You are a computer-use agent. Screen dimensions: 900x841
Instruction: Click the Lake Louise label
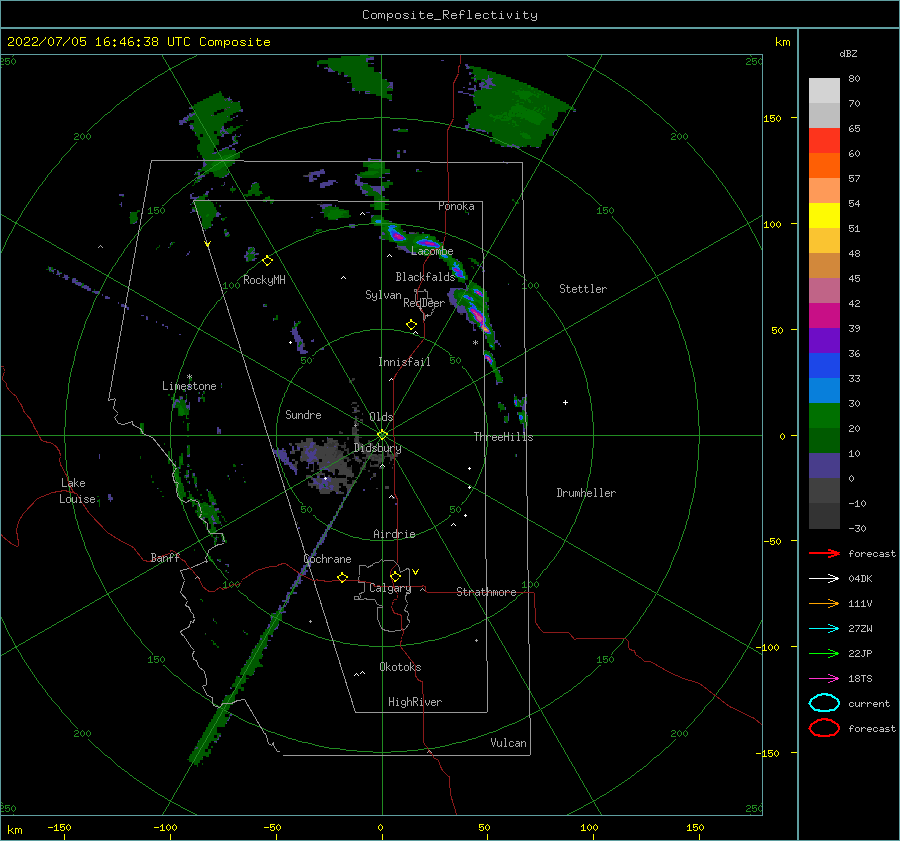[77, 491]
